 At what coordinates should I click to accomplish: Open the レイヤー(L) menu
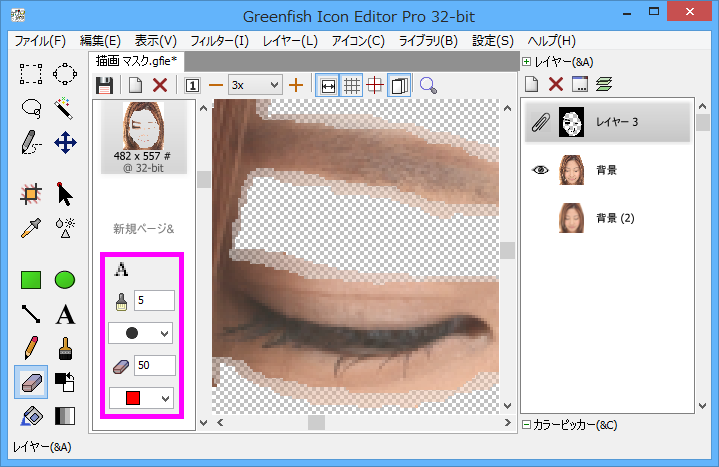(290, 41)
